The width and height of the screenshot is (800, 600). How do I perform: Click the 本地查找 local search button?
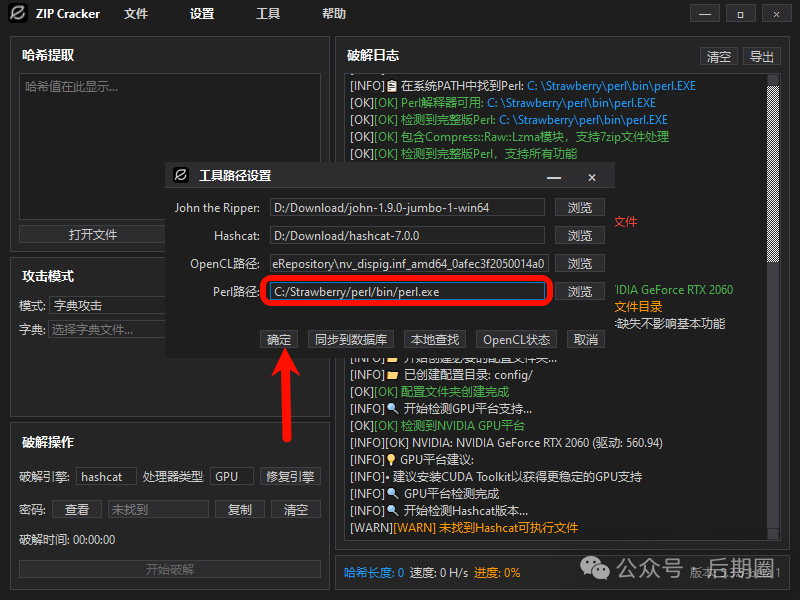click(434, 339)
